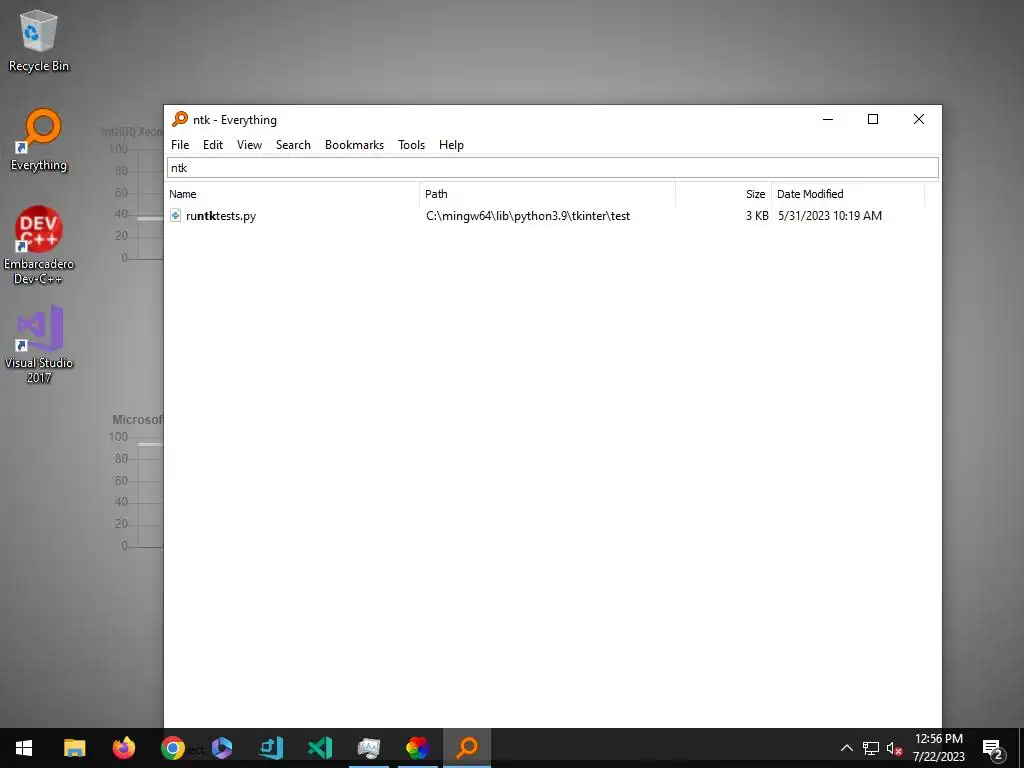Select the Embarcadero Dev-C++ desktop shortcut
The height and width of the screenshot is (768, 1024).
coord(39,245)
